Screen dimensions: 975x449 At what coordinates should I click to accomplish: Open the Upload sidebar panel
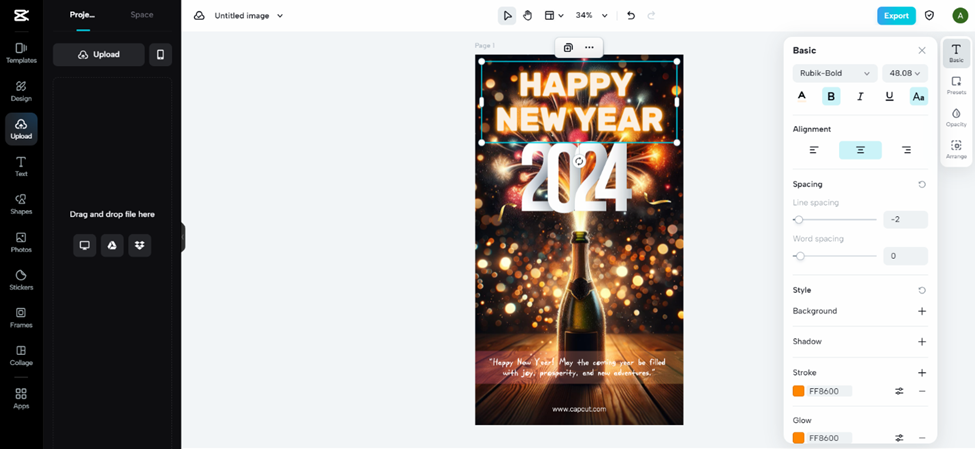(21, 129)
